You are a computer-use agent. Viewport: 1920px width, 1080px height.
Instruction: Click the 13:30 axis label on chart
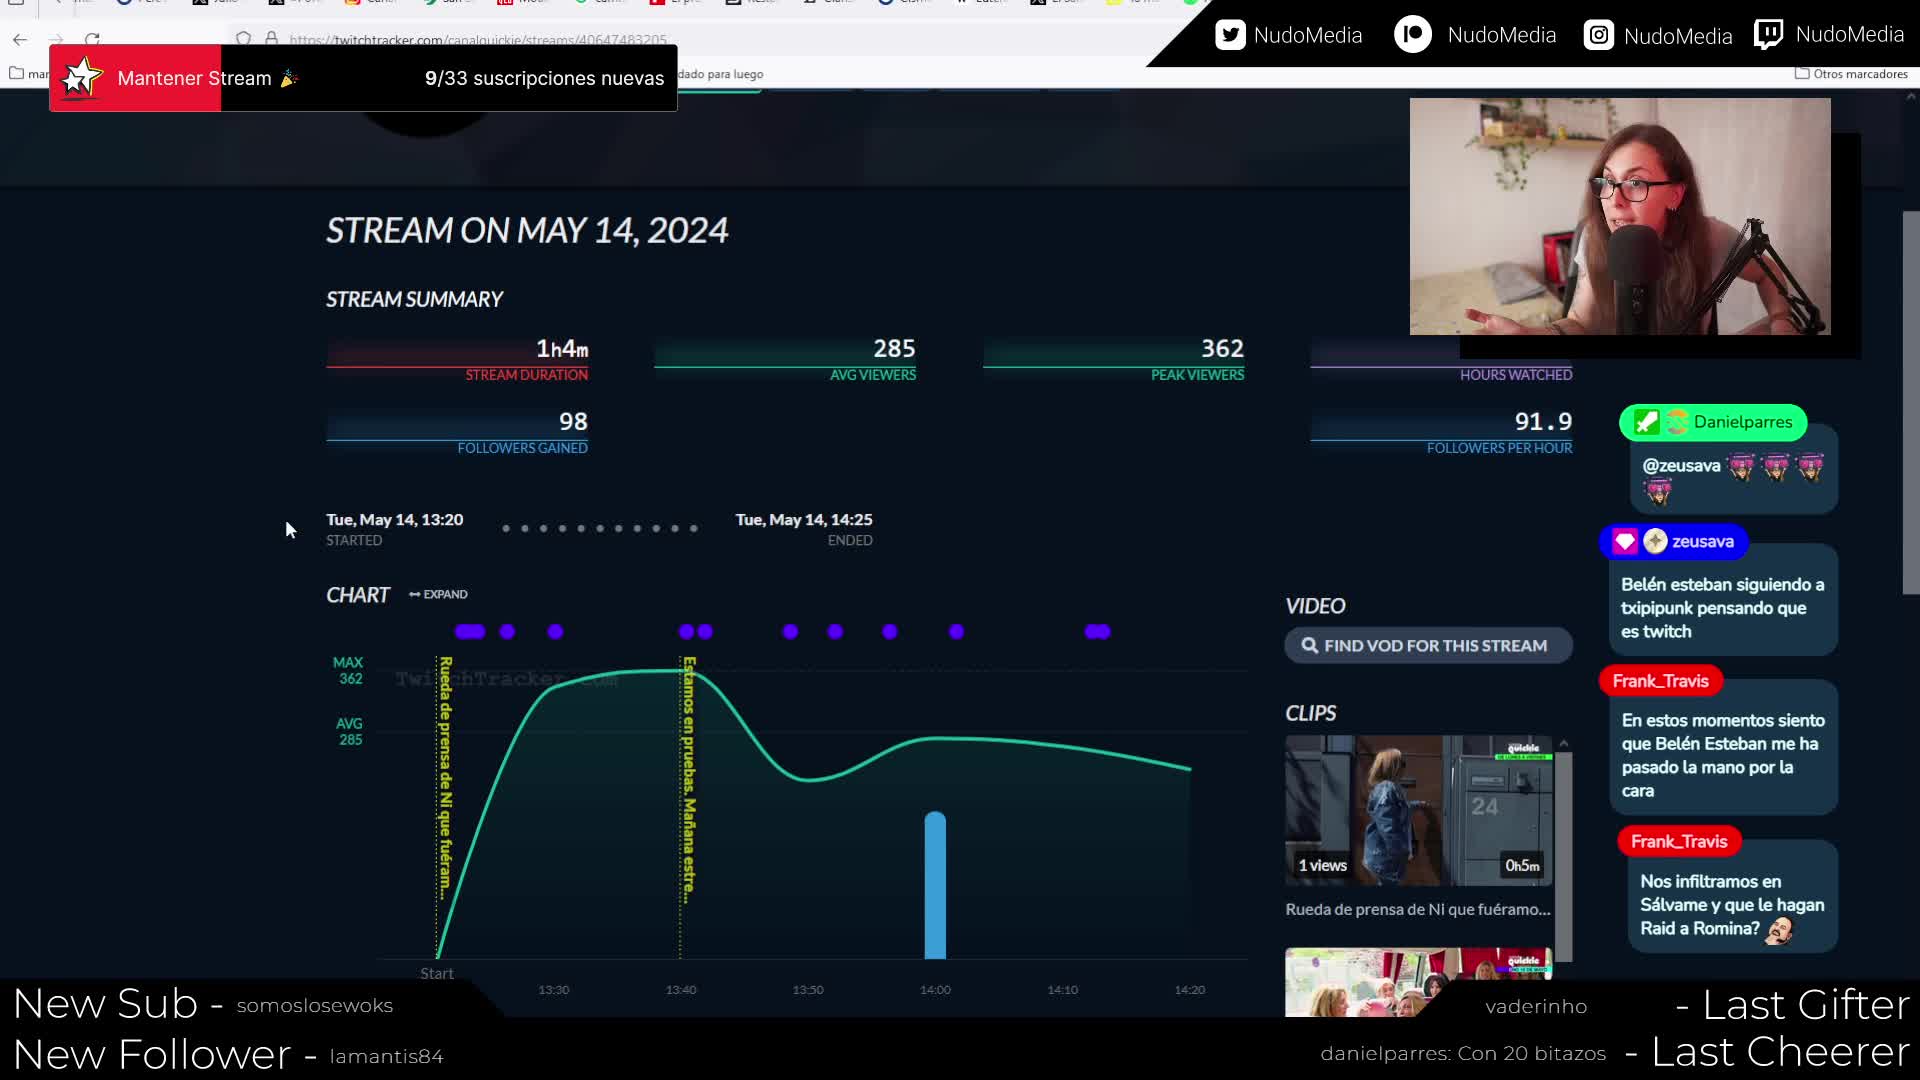point(553,990)
